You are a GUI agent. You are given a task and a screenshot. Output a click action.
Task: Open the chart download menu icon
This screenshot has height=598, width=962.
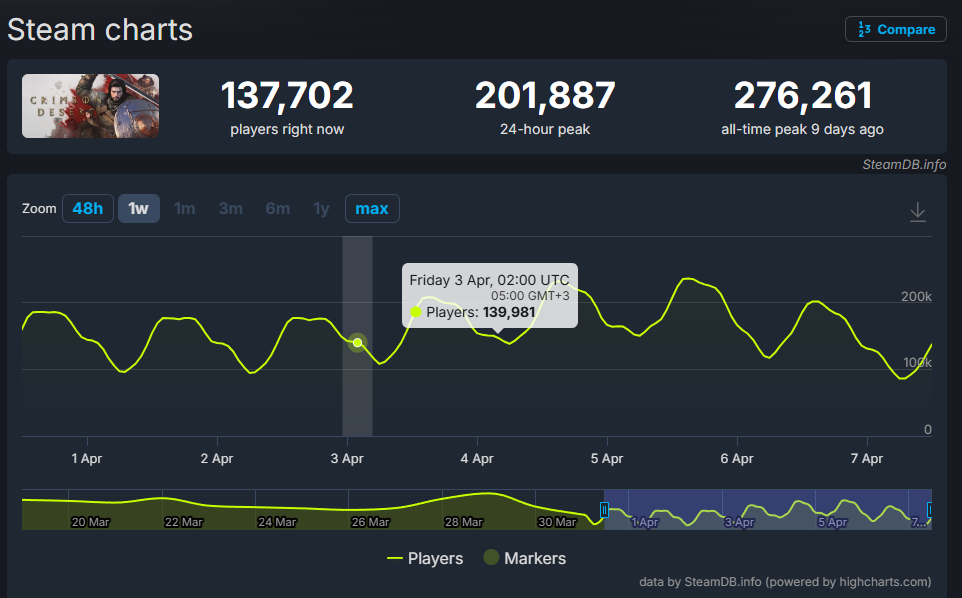[918, 212]
